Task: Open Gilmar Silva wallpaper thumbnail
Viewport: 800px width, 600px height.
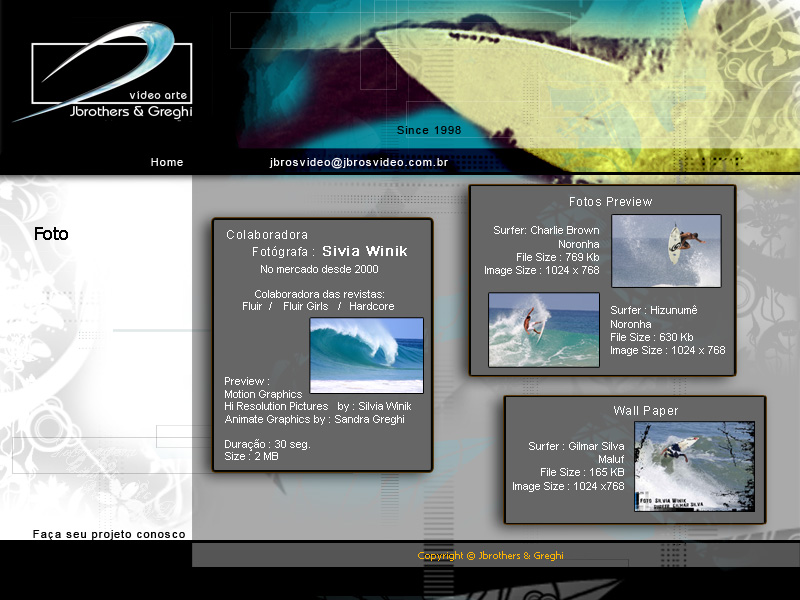Action: click(694, 466)
